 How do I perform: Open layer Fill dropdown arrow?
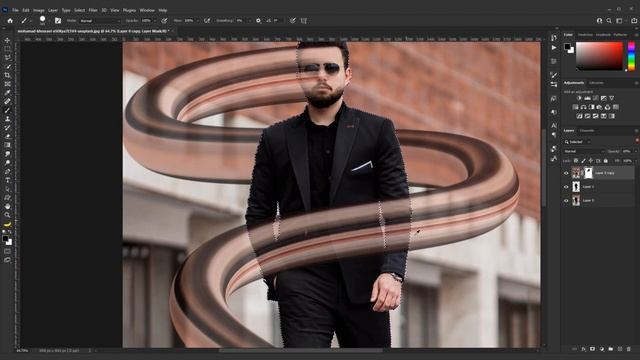[636, 161]
